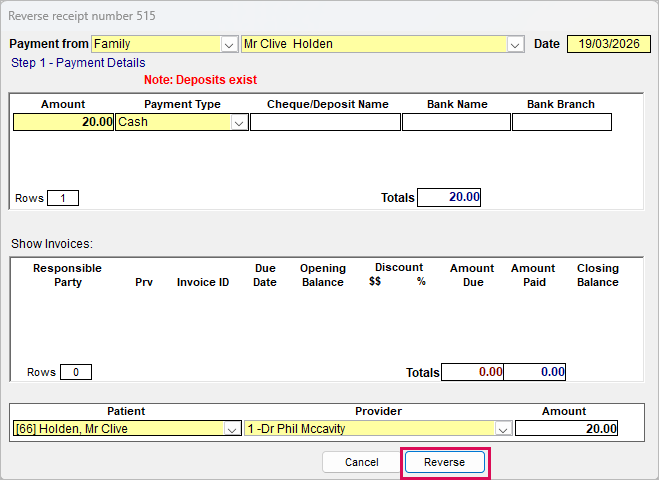Open the Payment from Family dropdown
This screenshot has width=659, height=480.
pyautogui.click(x=228, y=44)
